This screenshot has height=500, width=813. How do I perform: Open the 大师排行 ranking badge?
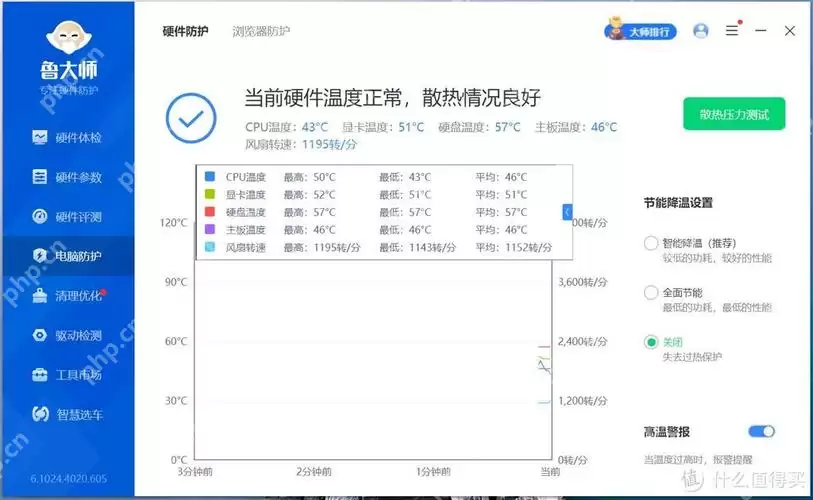point(640,29)
